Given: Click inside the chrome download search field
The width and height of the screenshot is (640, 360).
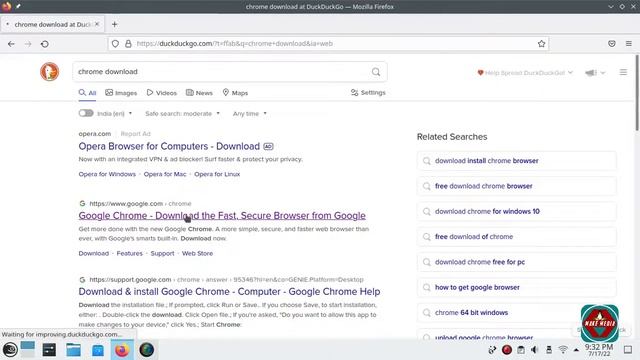Looking at the screenshot, I should (220, 72).
